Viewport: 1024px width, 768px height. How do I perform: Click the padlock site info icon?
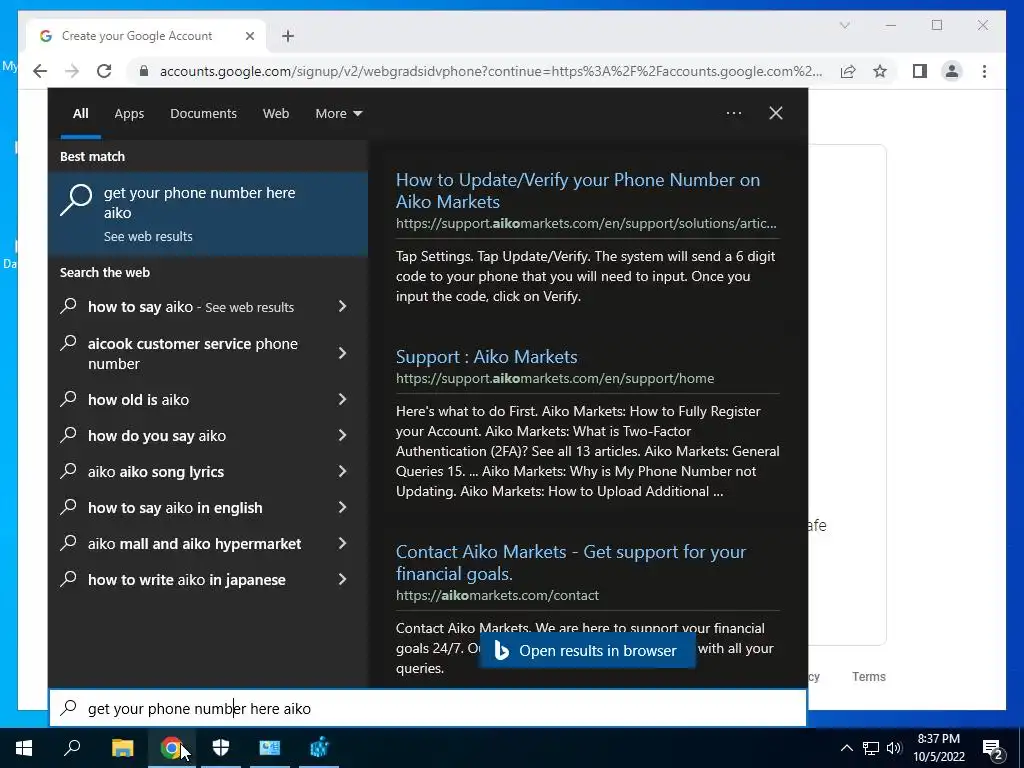144,71
